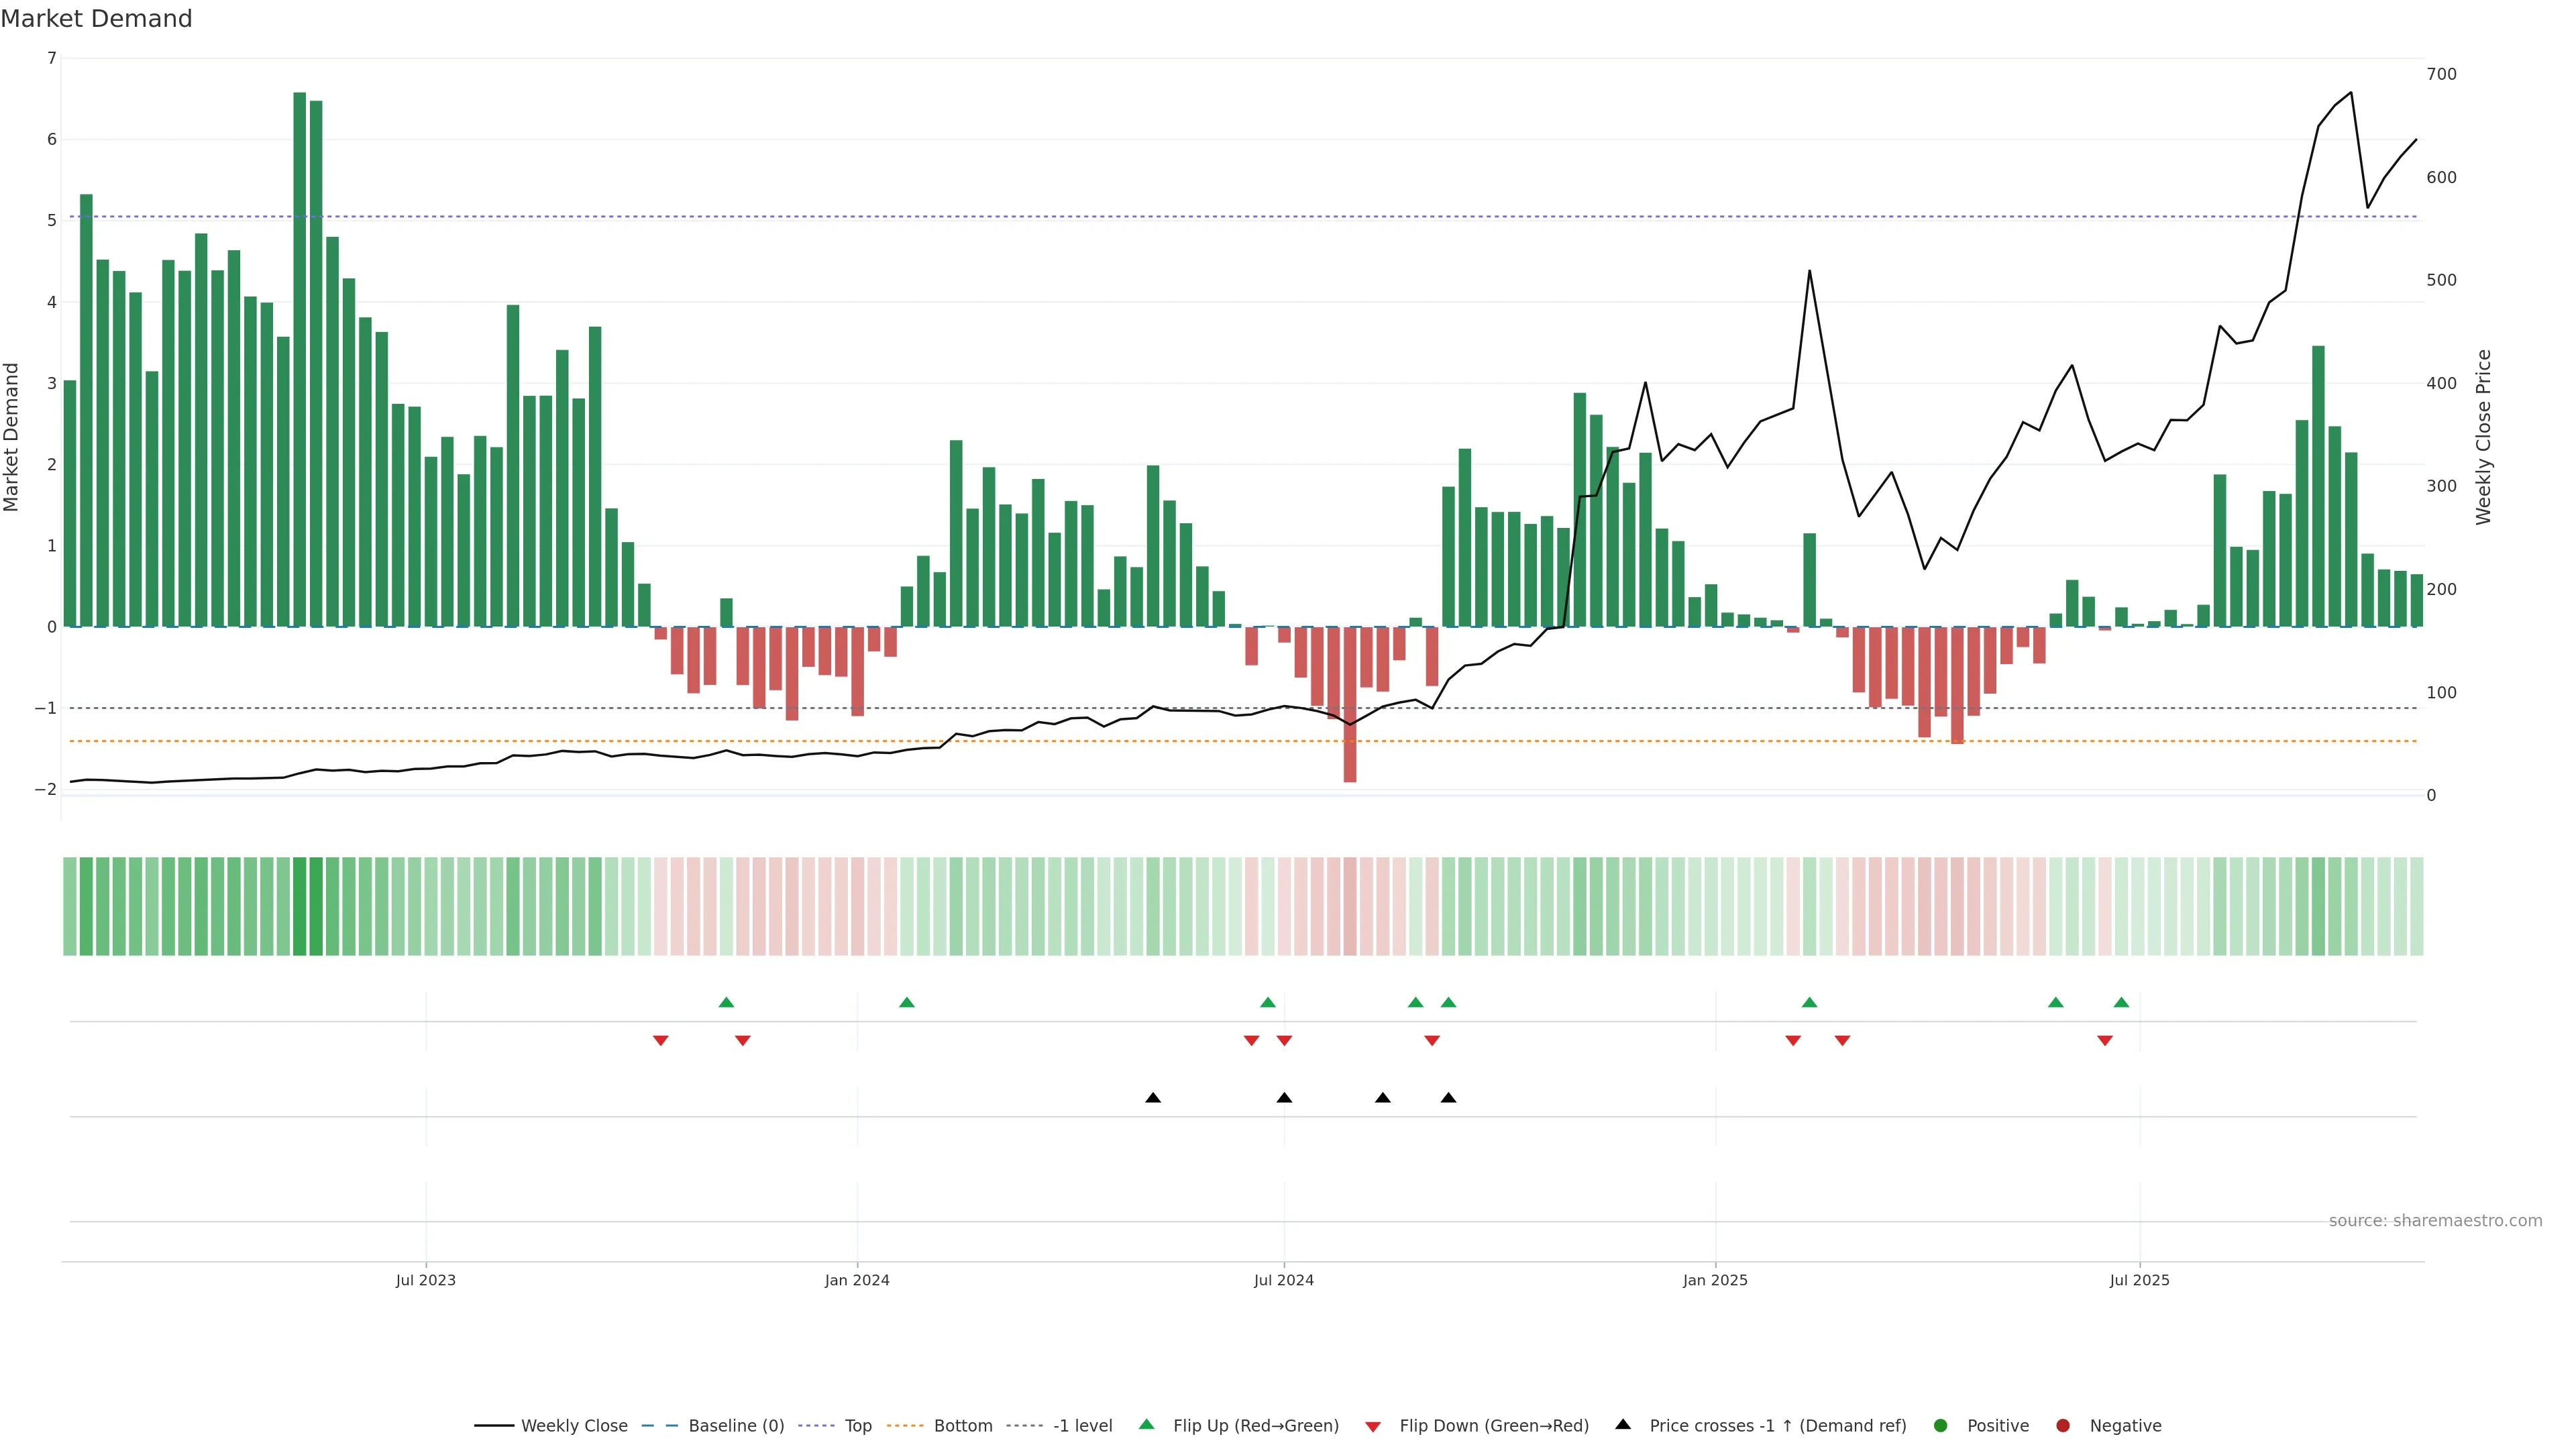Click the green Positive legend dot
2576x1449 pixels.
pos(1941,1426)
